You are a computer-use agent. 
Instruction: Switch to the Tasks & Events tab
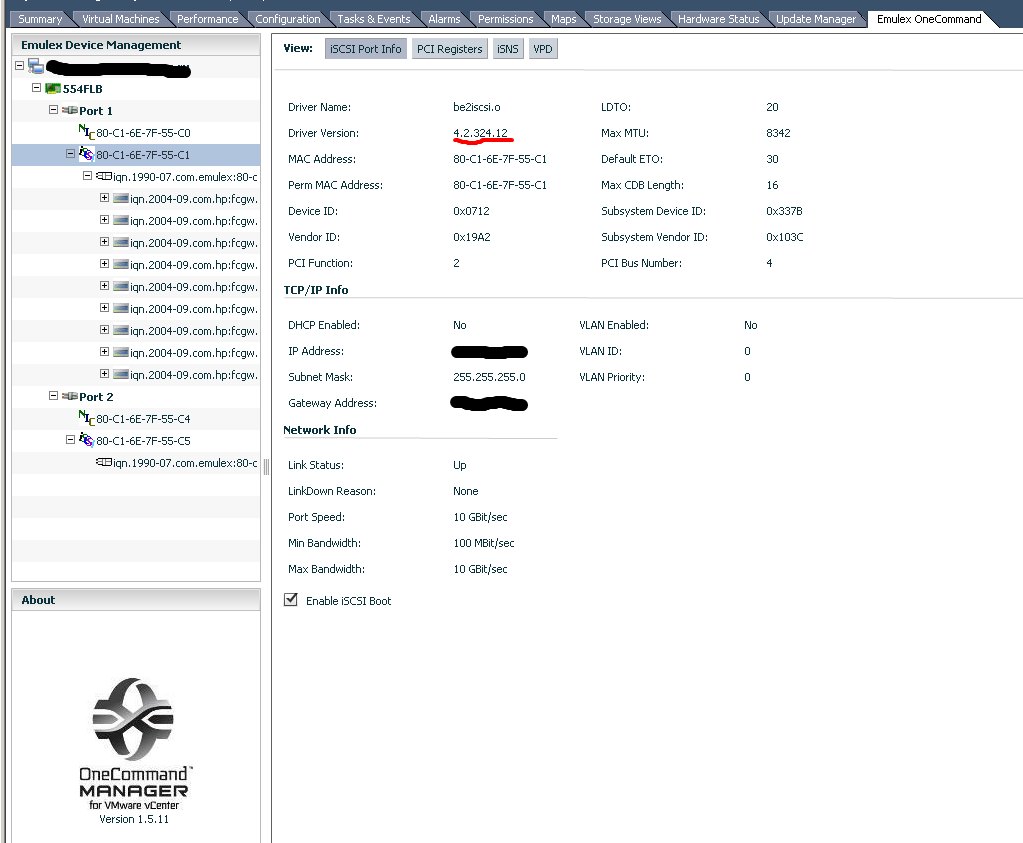click(x=374, y=17)
